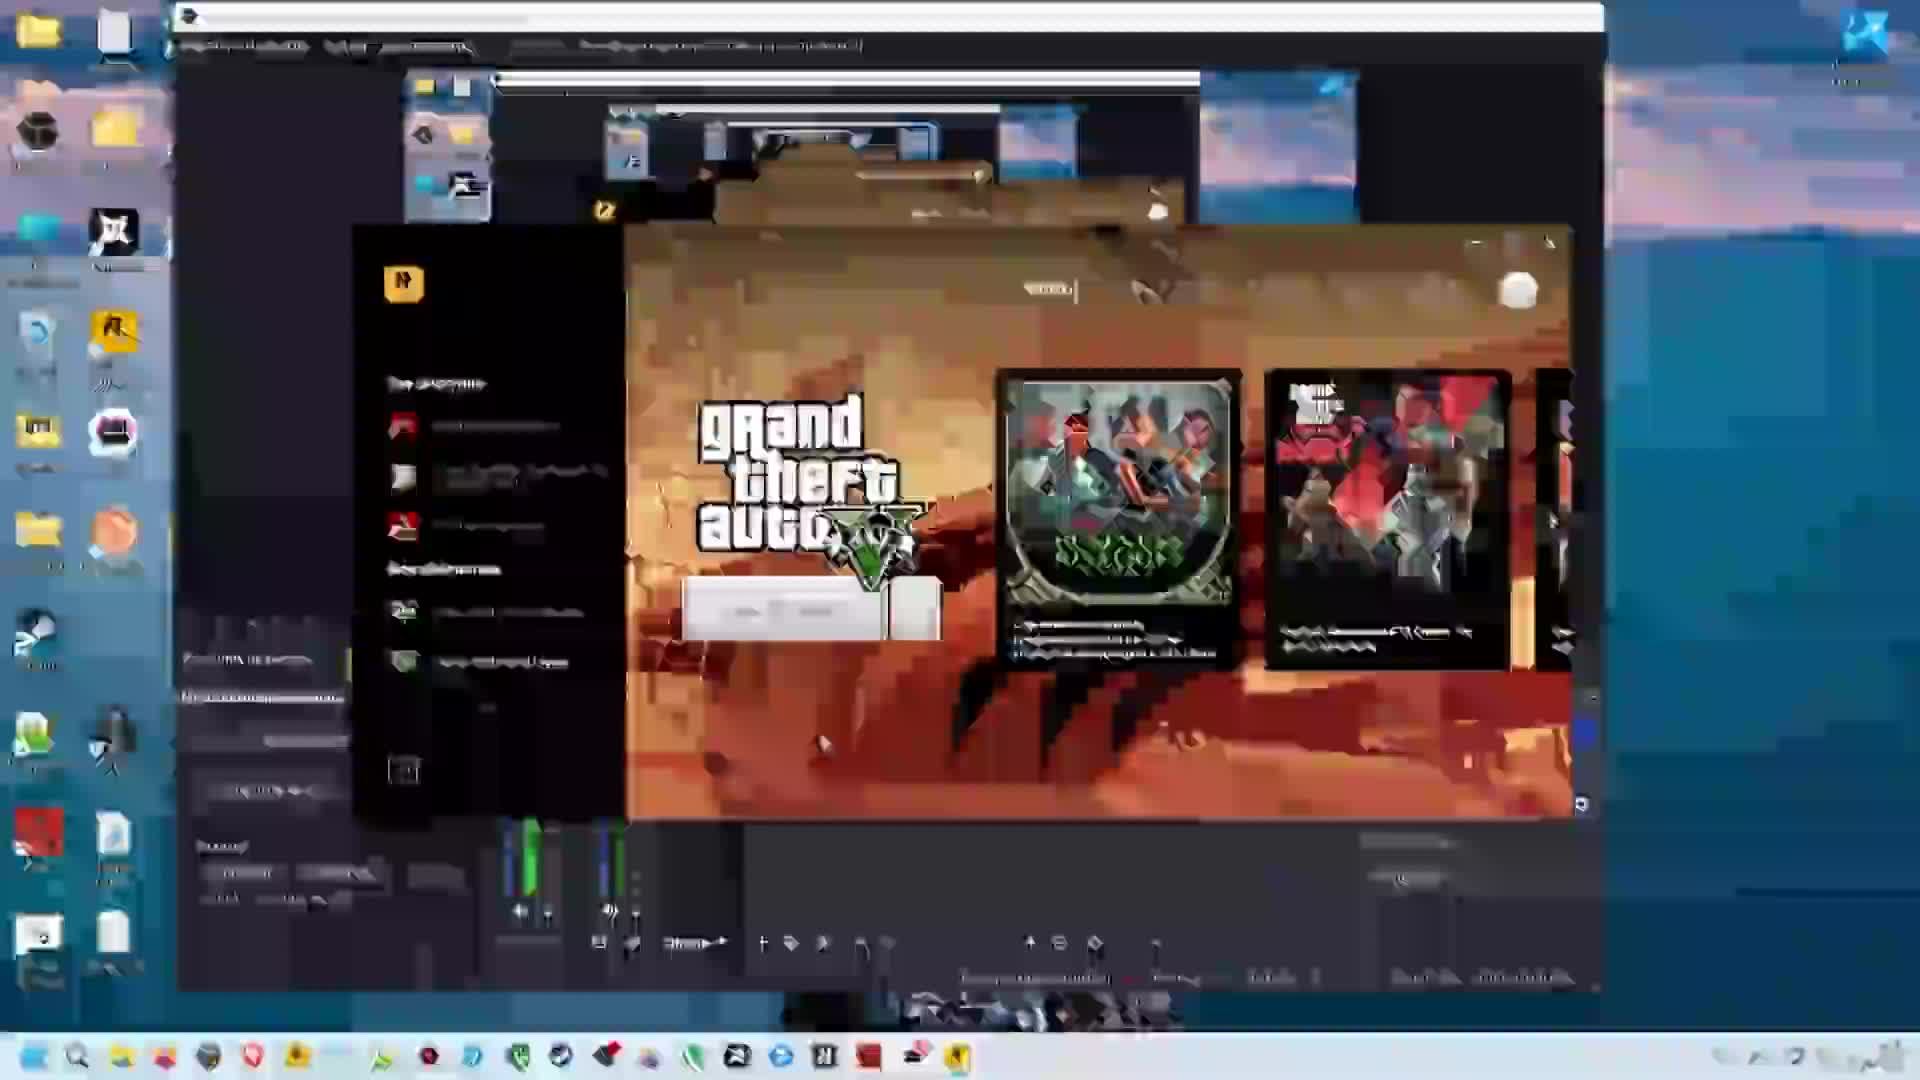Click the red shield taskbar icon
This screenshot has height=1080, width=1920.
point(252,1056)
